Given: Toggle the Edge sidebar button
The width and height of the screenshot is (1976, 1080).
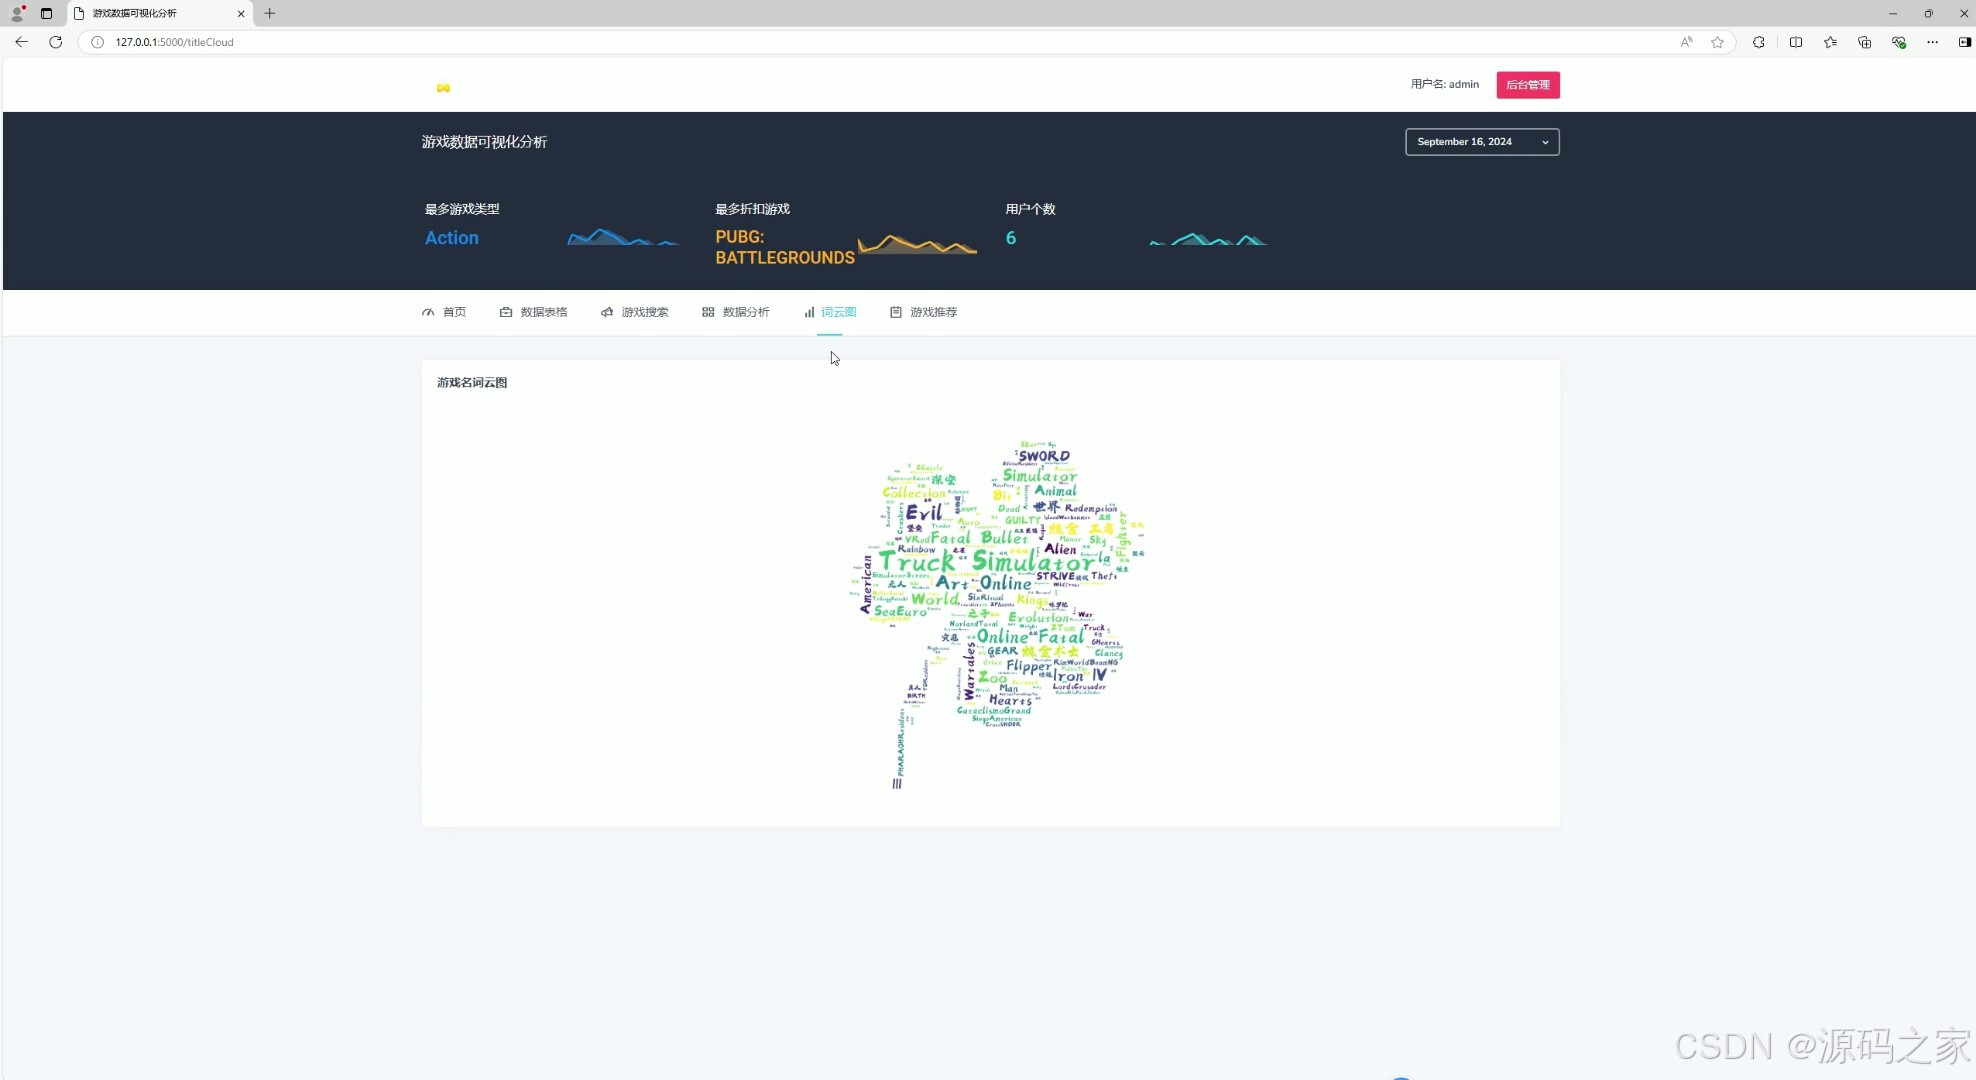Looking at the screenshot, I should pos(1964,42).
